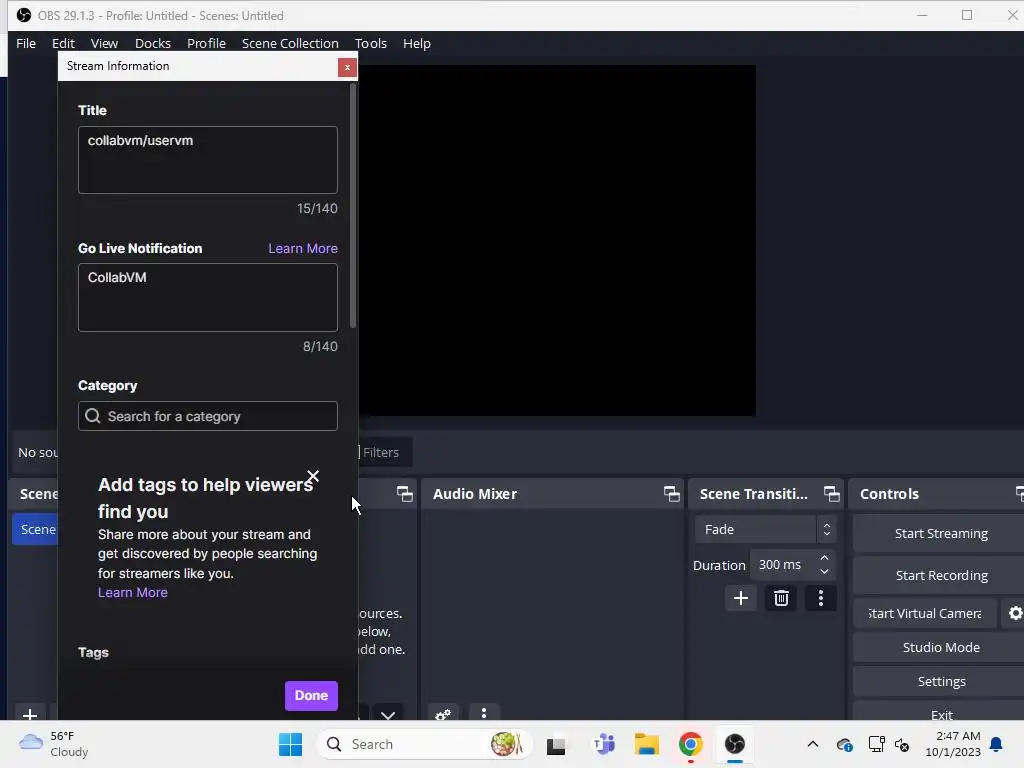
Task: Open OBS Settings
Action: point(940,681)
